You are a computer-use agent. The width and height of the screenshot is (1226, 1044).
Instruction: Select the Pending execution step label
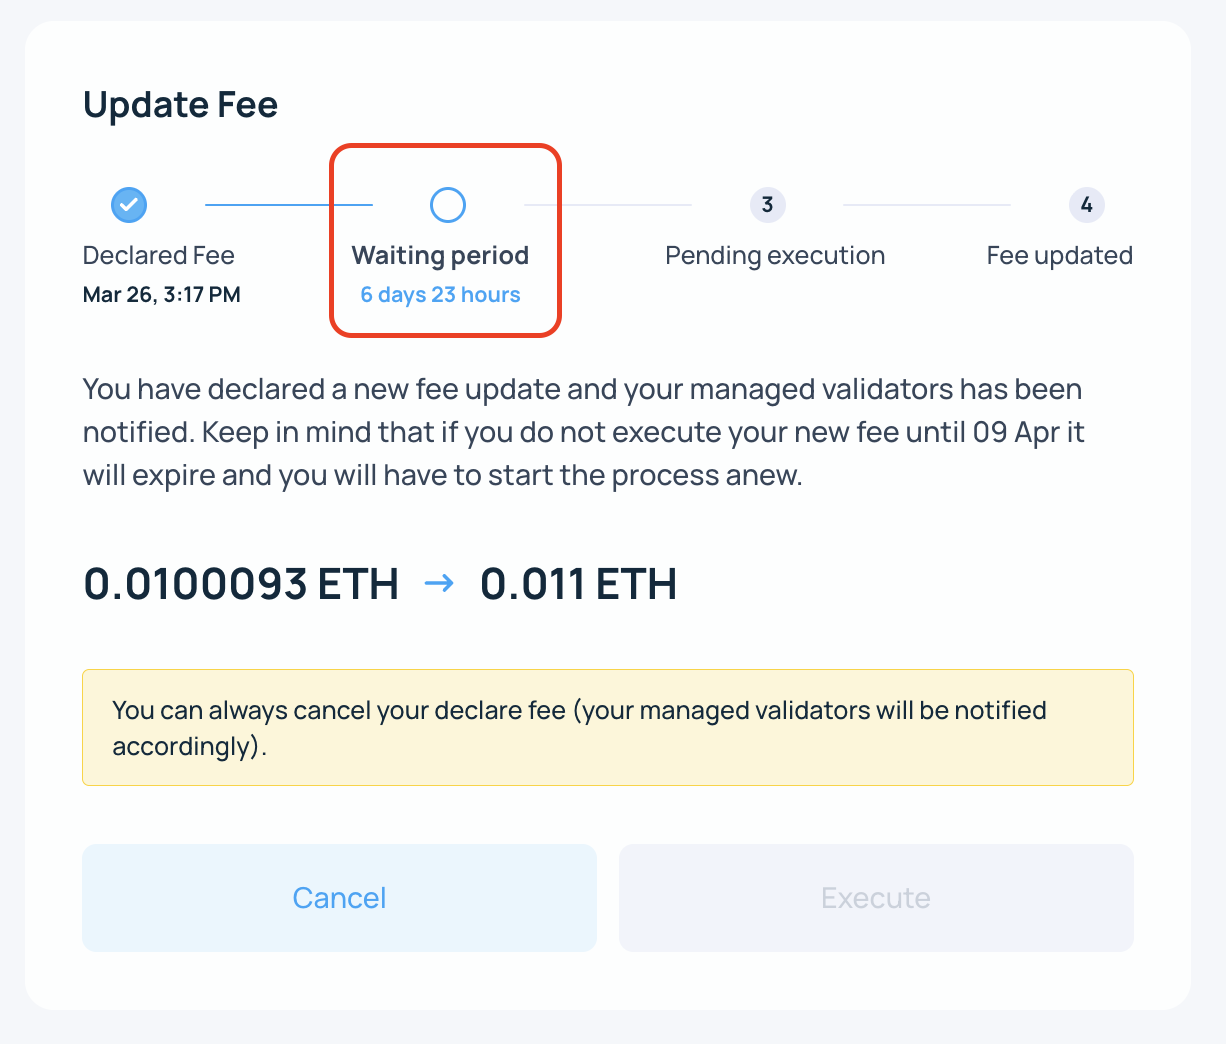775,256
